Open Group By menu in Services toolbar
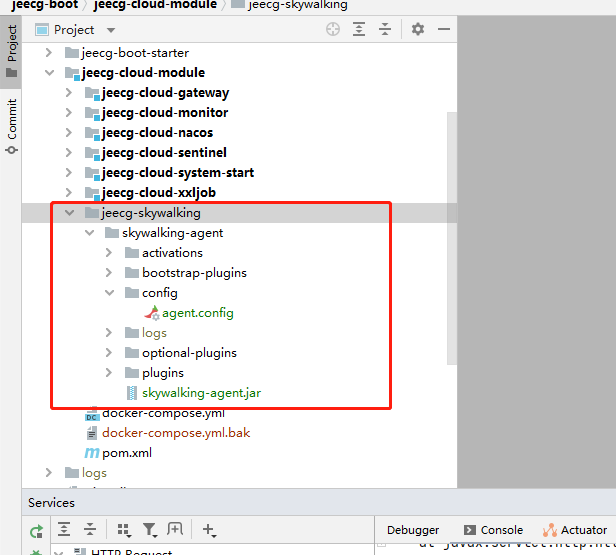The height and width of the screenshot is (555, 616). tap(124, 530)
